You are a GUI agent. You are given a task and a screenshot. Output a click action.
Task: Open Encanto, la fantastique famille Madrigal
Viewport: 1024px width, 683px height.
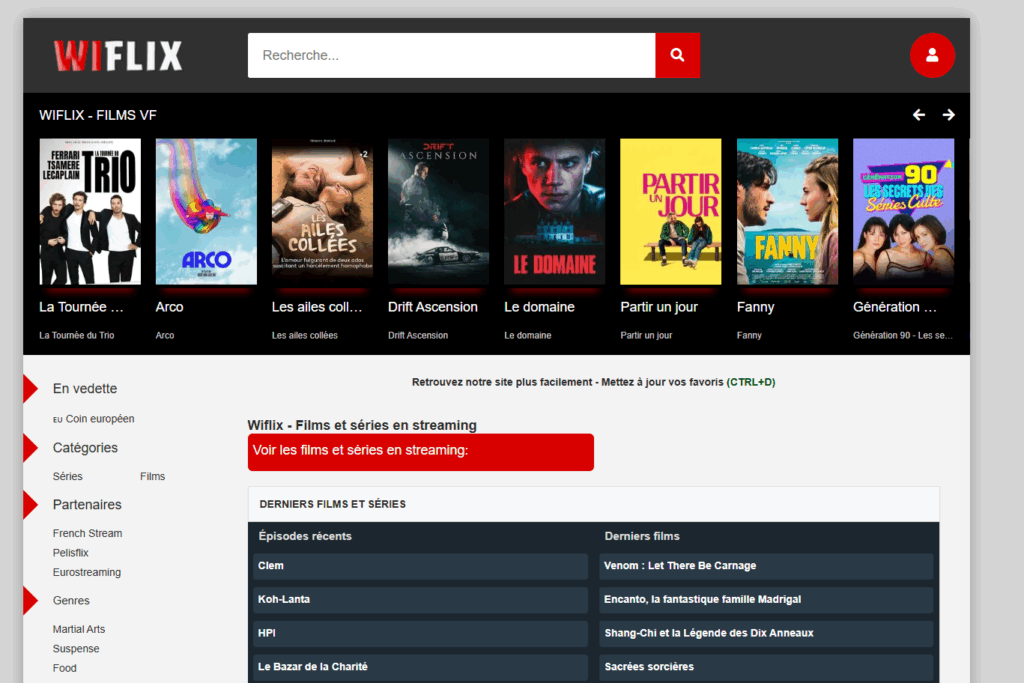click(x=766, y=599)
